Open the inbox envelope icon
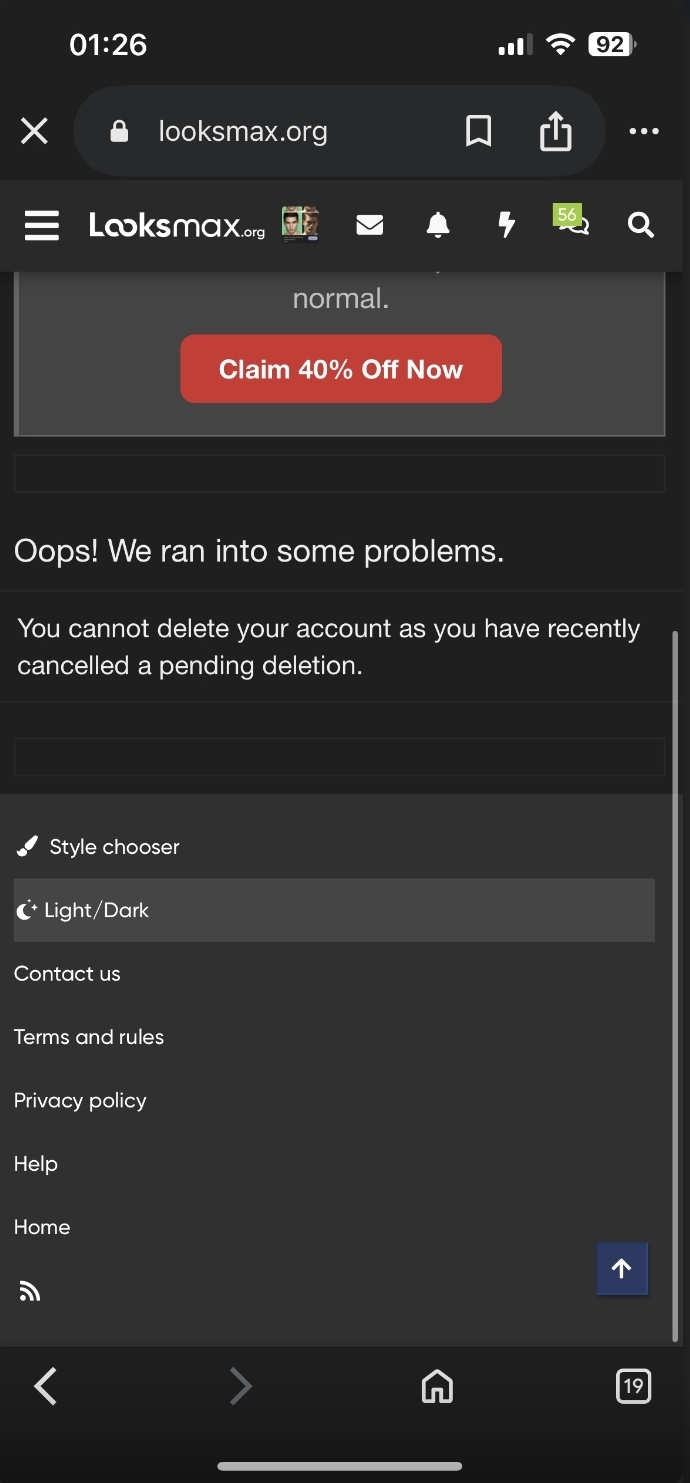The height and width of the screenshot is (1483, 690). point(370,226)
